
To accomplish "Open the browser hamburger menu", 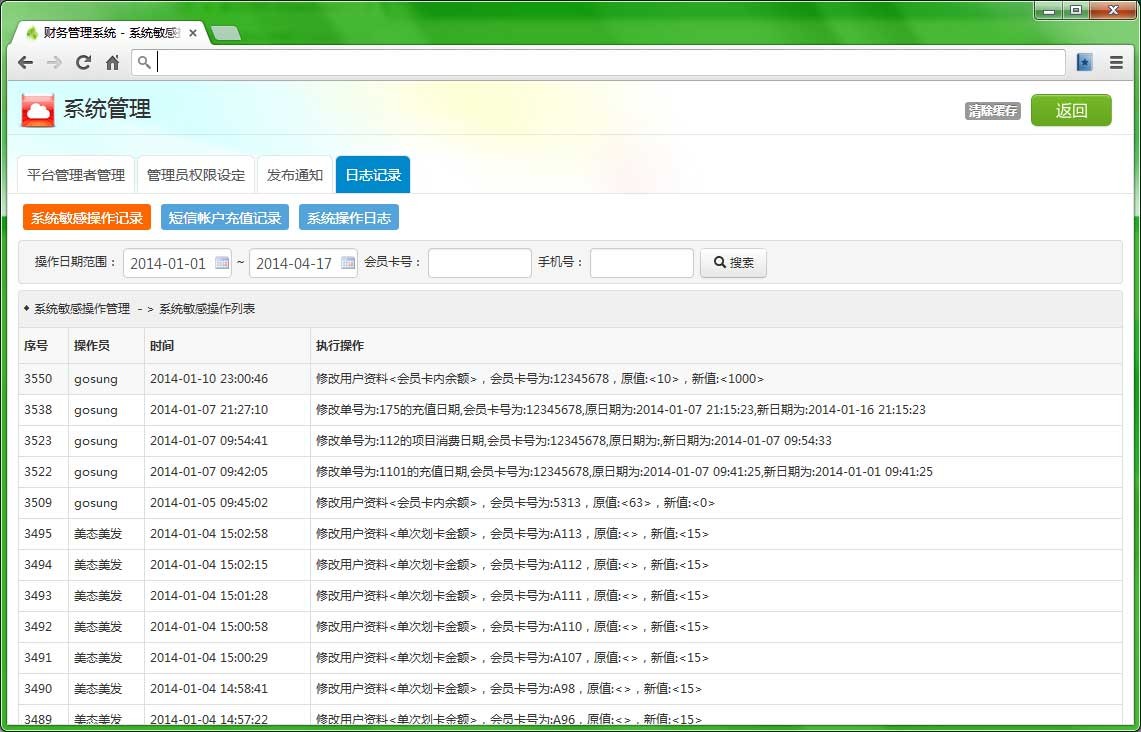I will pyautogui.click(x=1116, y=63).
